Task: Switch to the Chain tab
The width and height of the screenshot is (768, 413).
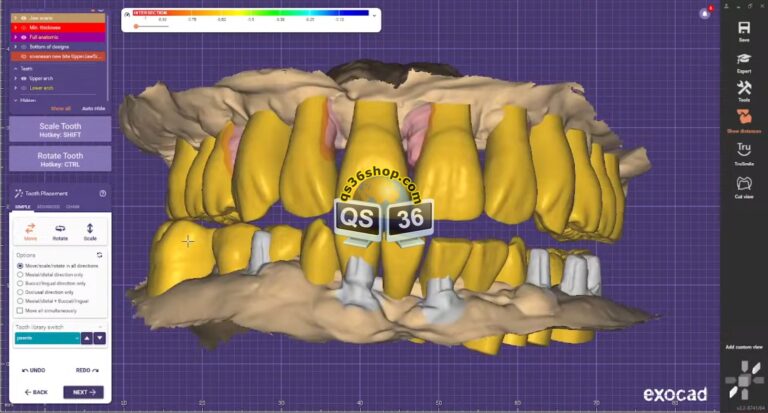Action: tap(73, 207)
